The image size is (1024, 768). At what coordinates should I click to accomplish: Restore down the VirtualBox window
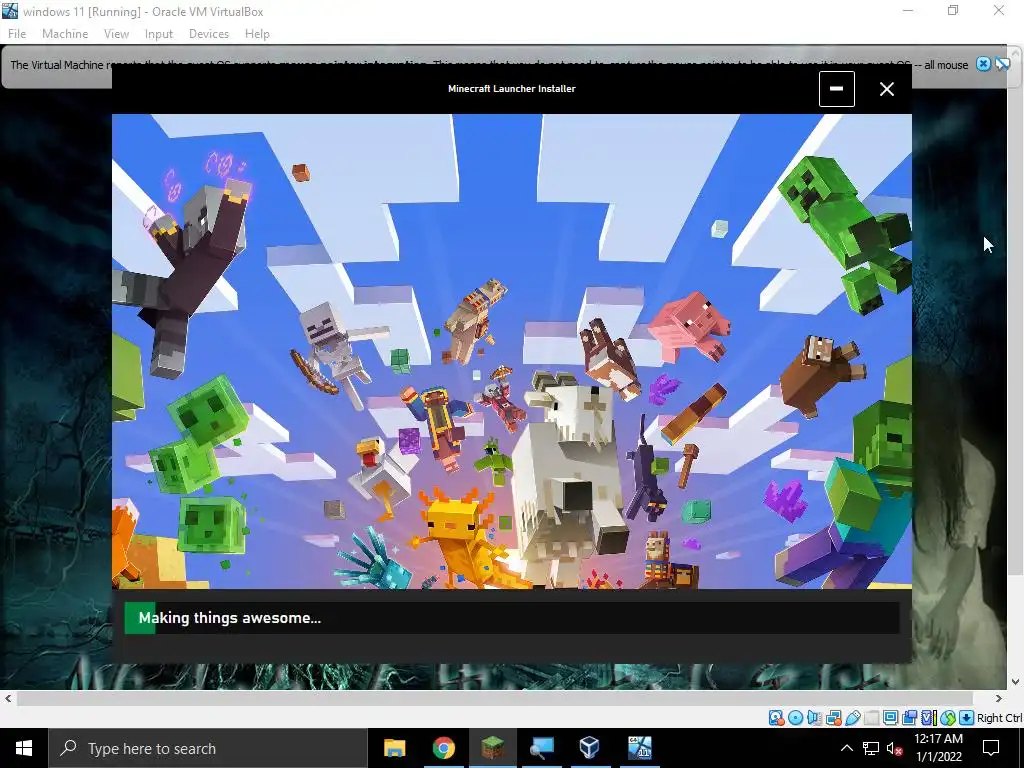tap(953, 11)
